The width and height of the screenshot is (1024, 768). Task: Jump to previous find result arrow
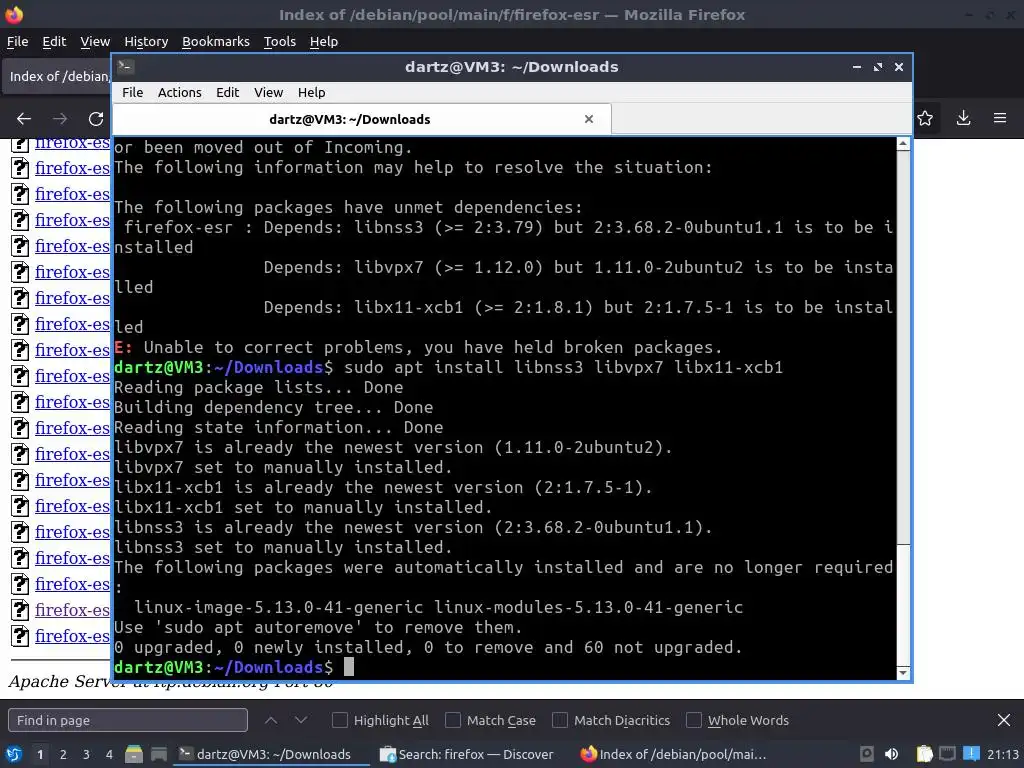[x=271, y=720]
